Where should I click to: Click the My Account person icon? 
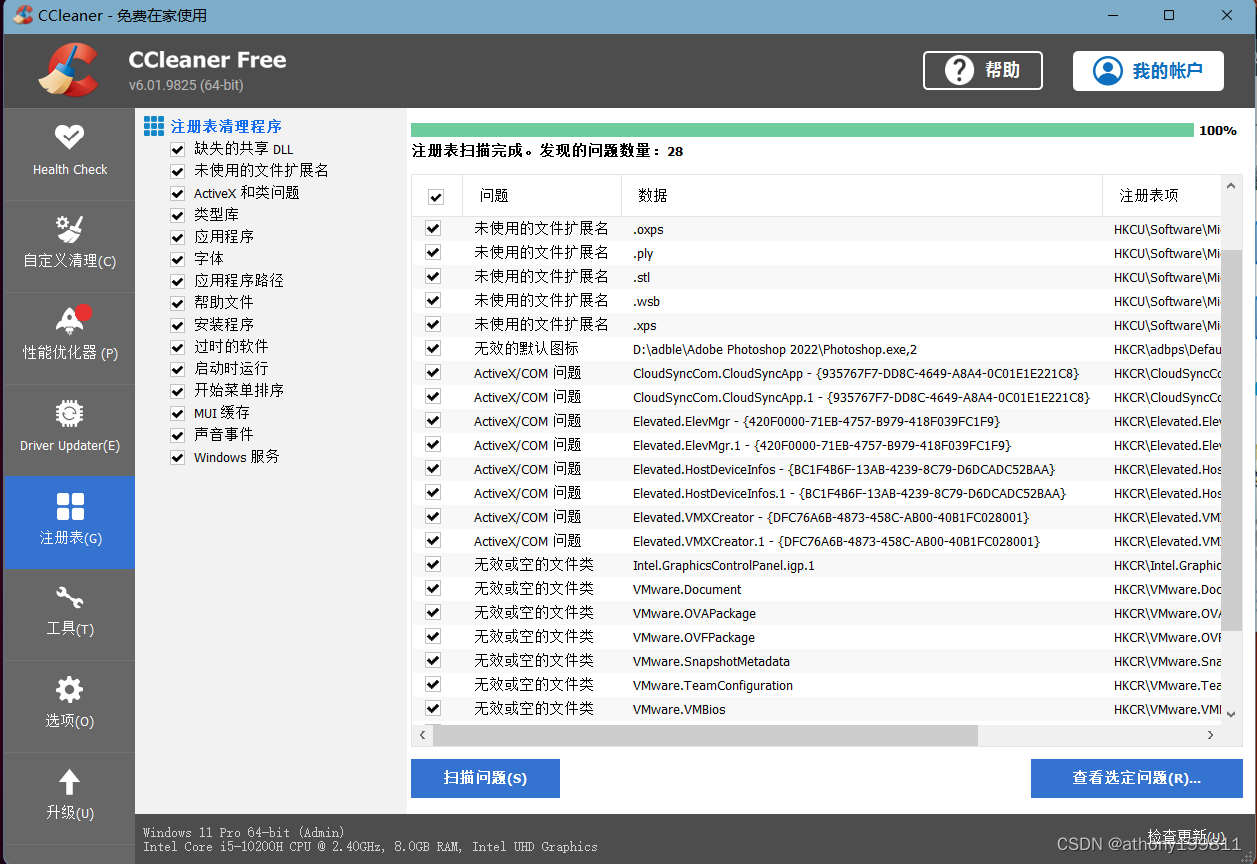pyautogui.click(x=1107, y=71)
